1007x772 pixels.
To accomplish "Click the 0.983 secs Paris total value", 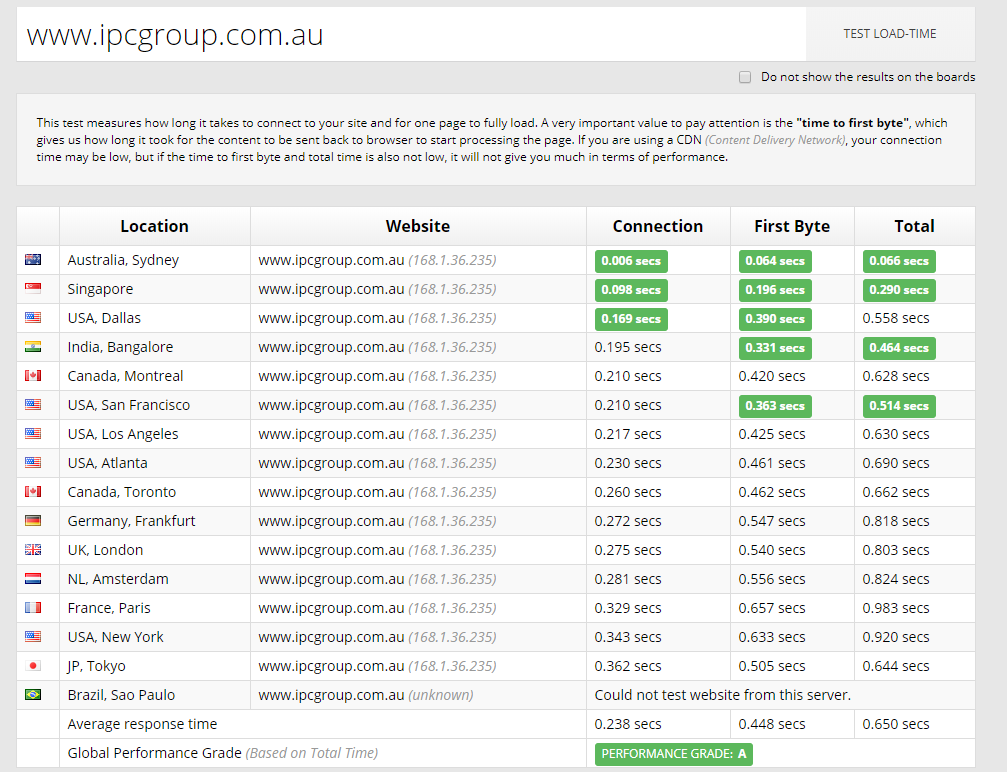I will click(x=896, y=608).
